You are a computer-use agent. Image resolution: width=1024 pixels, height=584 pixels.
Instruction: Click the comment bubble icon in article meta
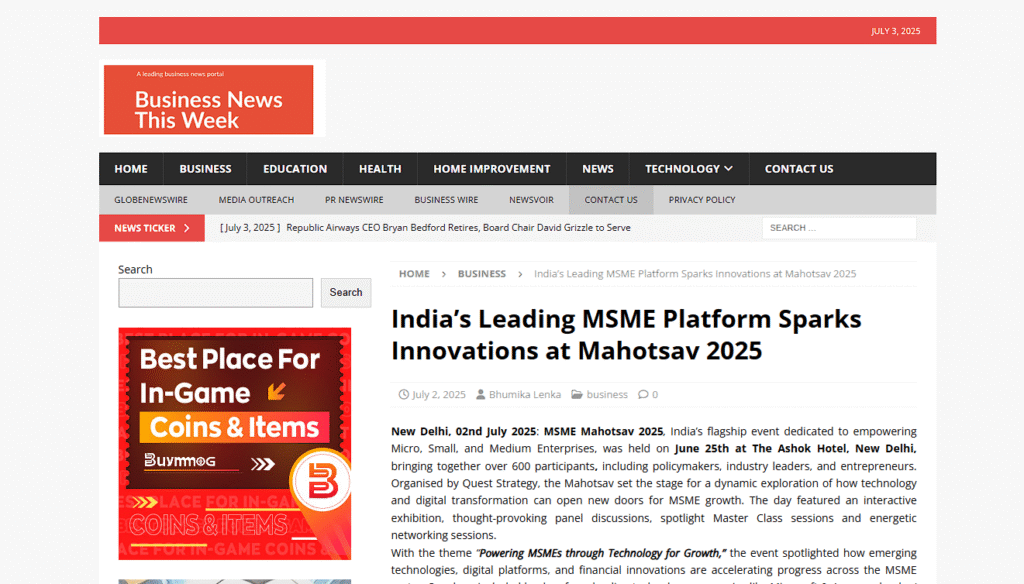[x=643, y=394]
